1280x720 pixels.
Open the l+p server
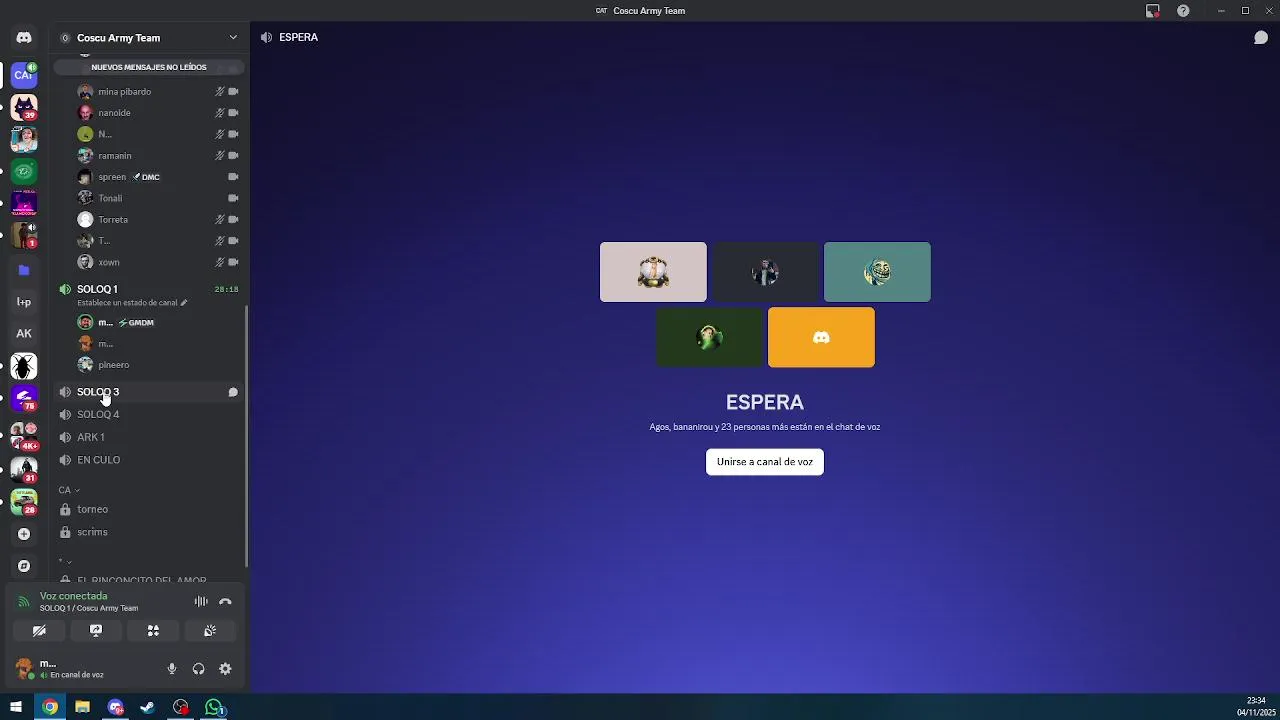click(24, 302)
